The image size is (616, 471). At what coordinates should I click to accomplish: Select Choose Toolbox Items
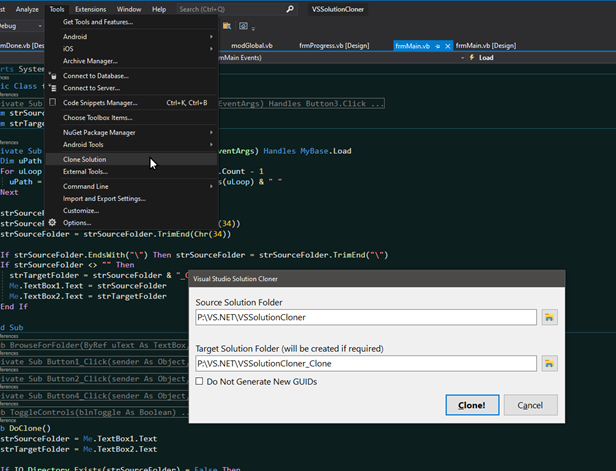coord(132,117)
